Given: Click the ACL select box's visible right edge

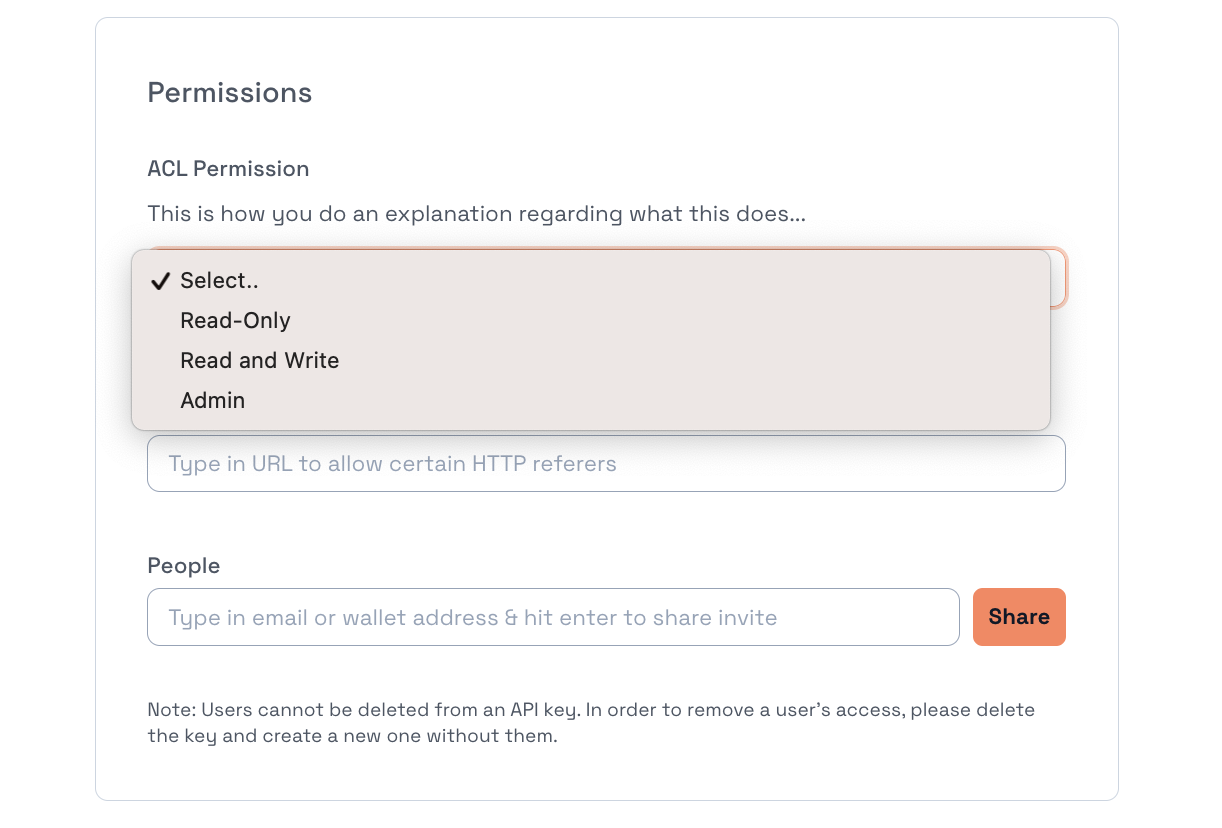Looking at the screenshot, I should [1059, 277].
